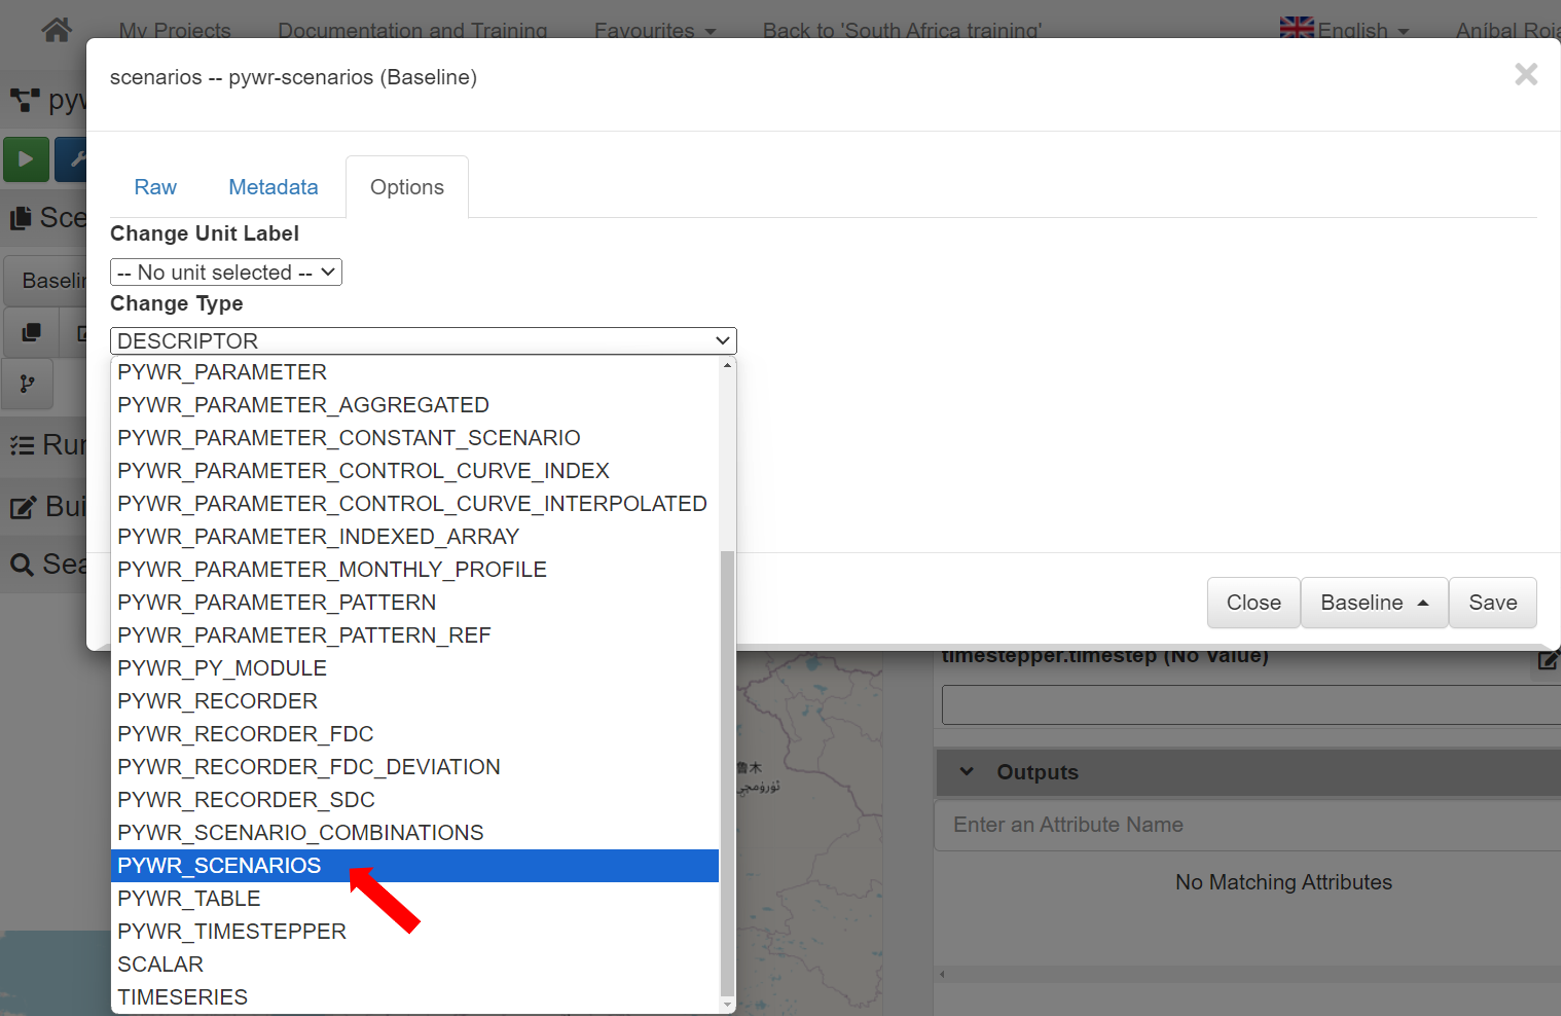Click the type list vertical scrollbar
Viewport: 1561px width, 1016px height.
coord(727,770)
